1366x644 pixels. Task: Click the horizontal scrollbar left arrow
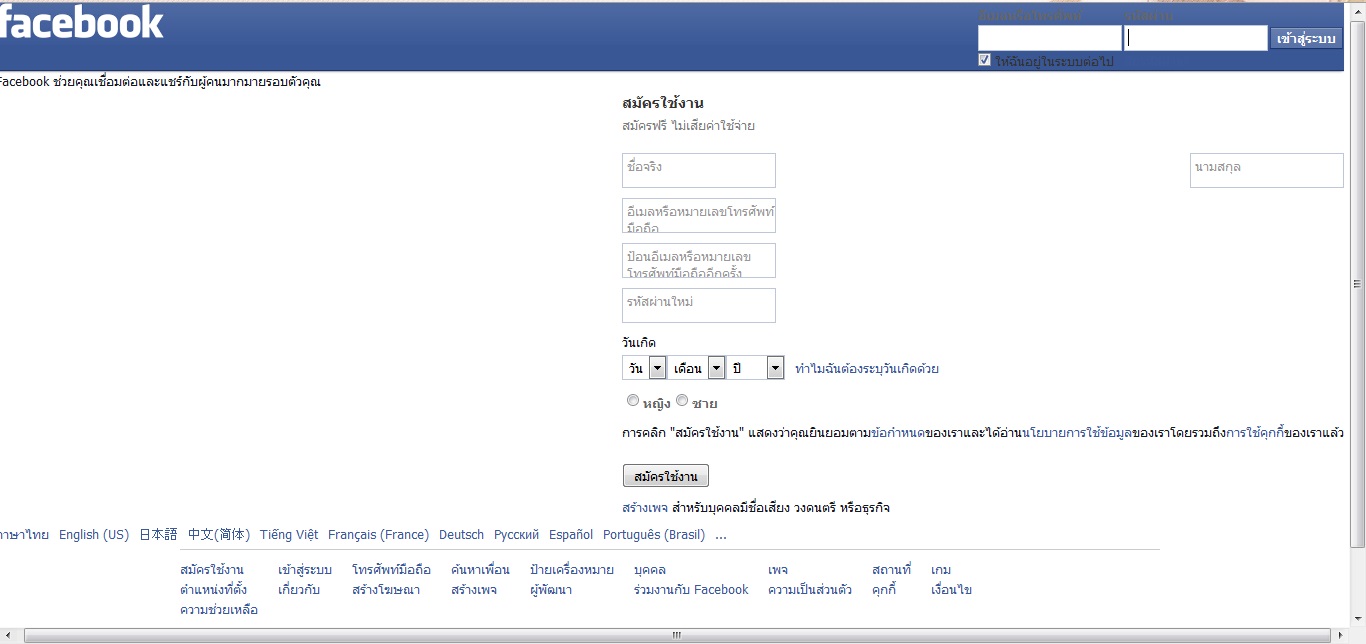pos(9,635)
